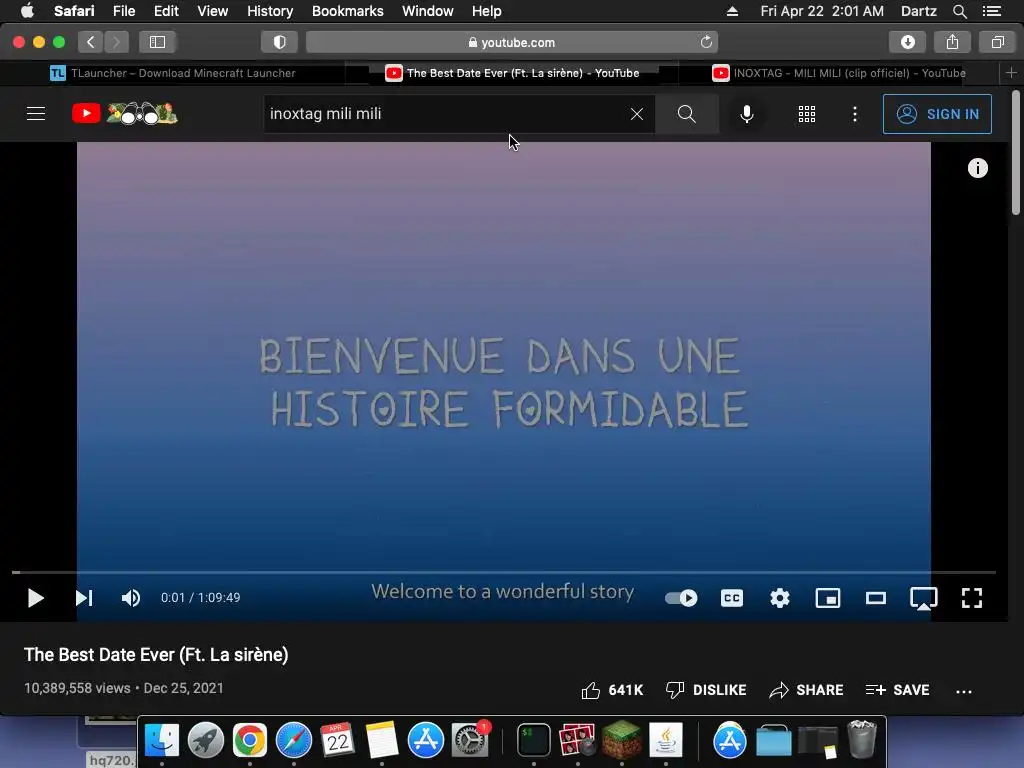Launch Chrome from dock
1024x768 pixels.
click(x=249, y=740)
